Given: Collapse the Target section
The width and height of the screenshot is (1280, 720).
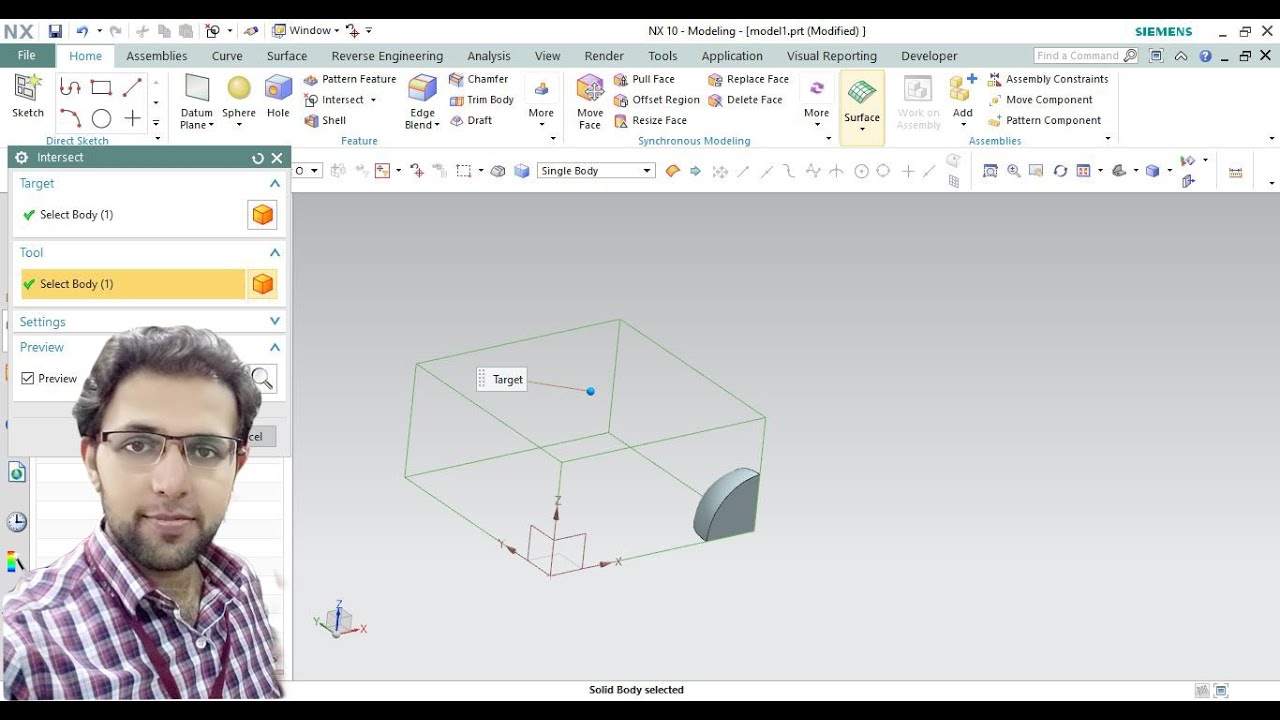Looking at the screenshot, I should pos(275,184).
